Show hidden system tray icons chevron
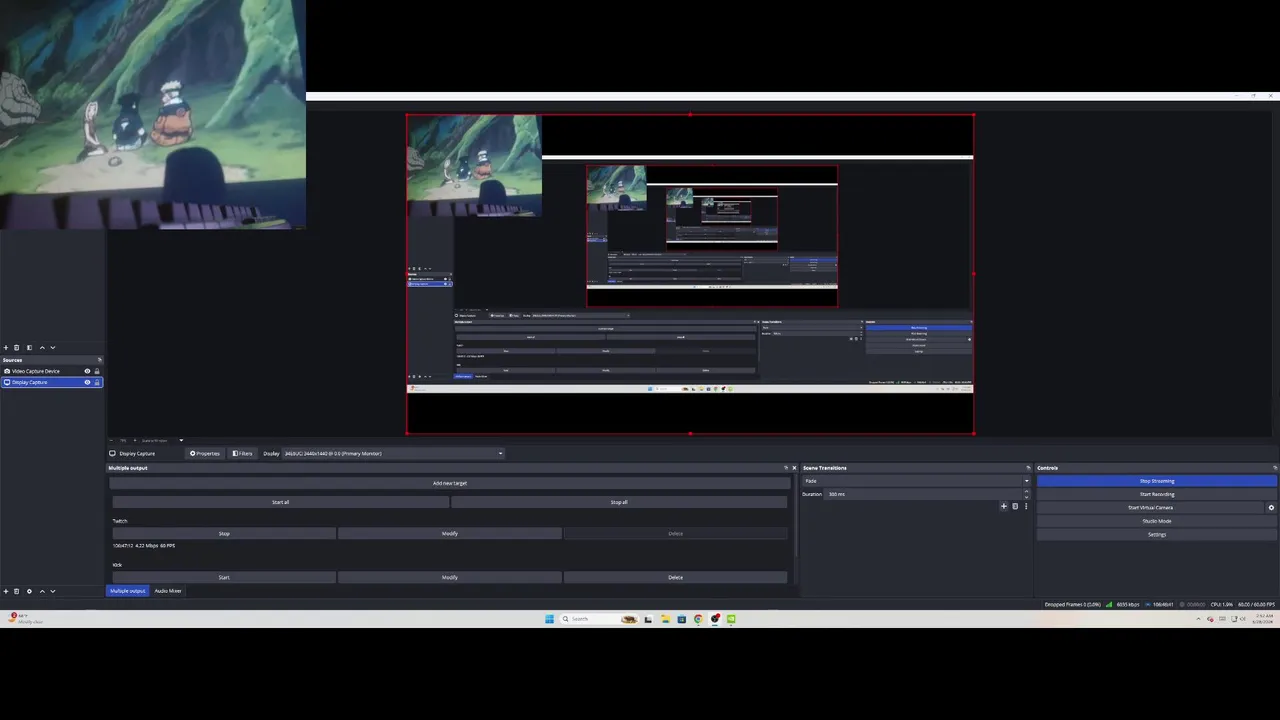The height and width of the screenshot is (720, 1280). 1198,619
